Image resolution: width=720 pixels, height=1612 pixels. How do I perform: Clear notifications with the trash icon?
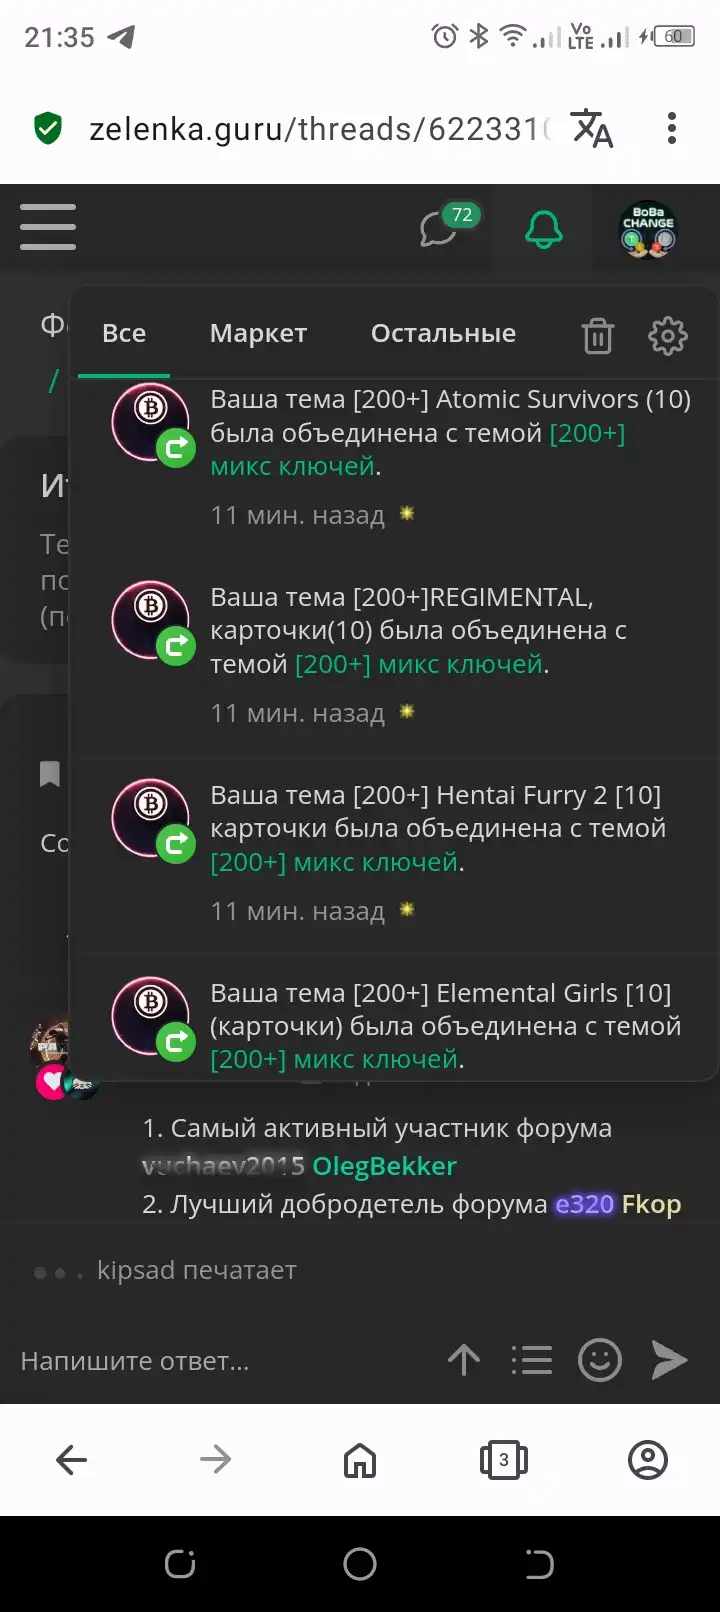tap(597, 336)
